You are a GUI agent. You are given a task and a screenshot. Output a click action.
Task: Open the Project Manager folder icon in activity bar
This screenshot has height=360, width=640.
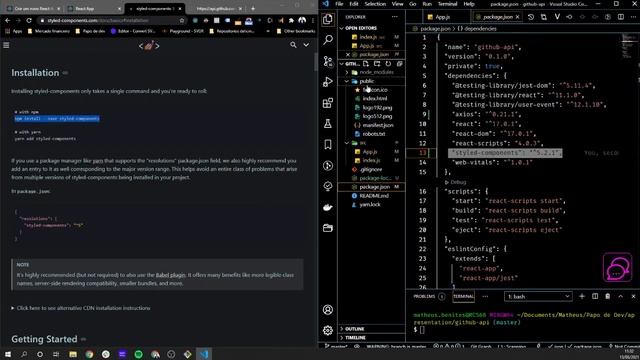point(328,228)
